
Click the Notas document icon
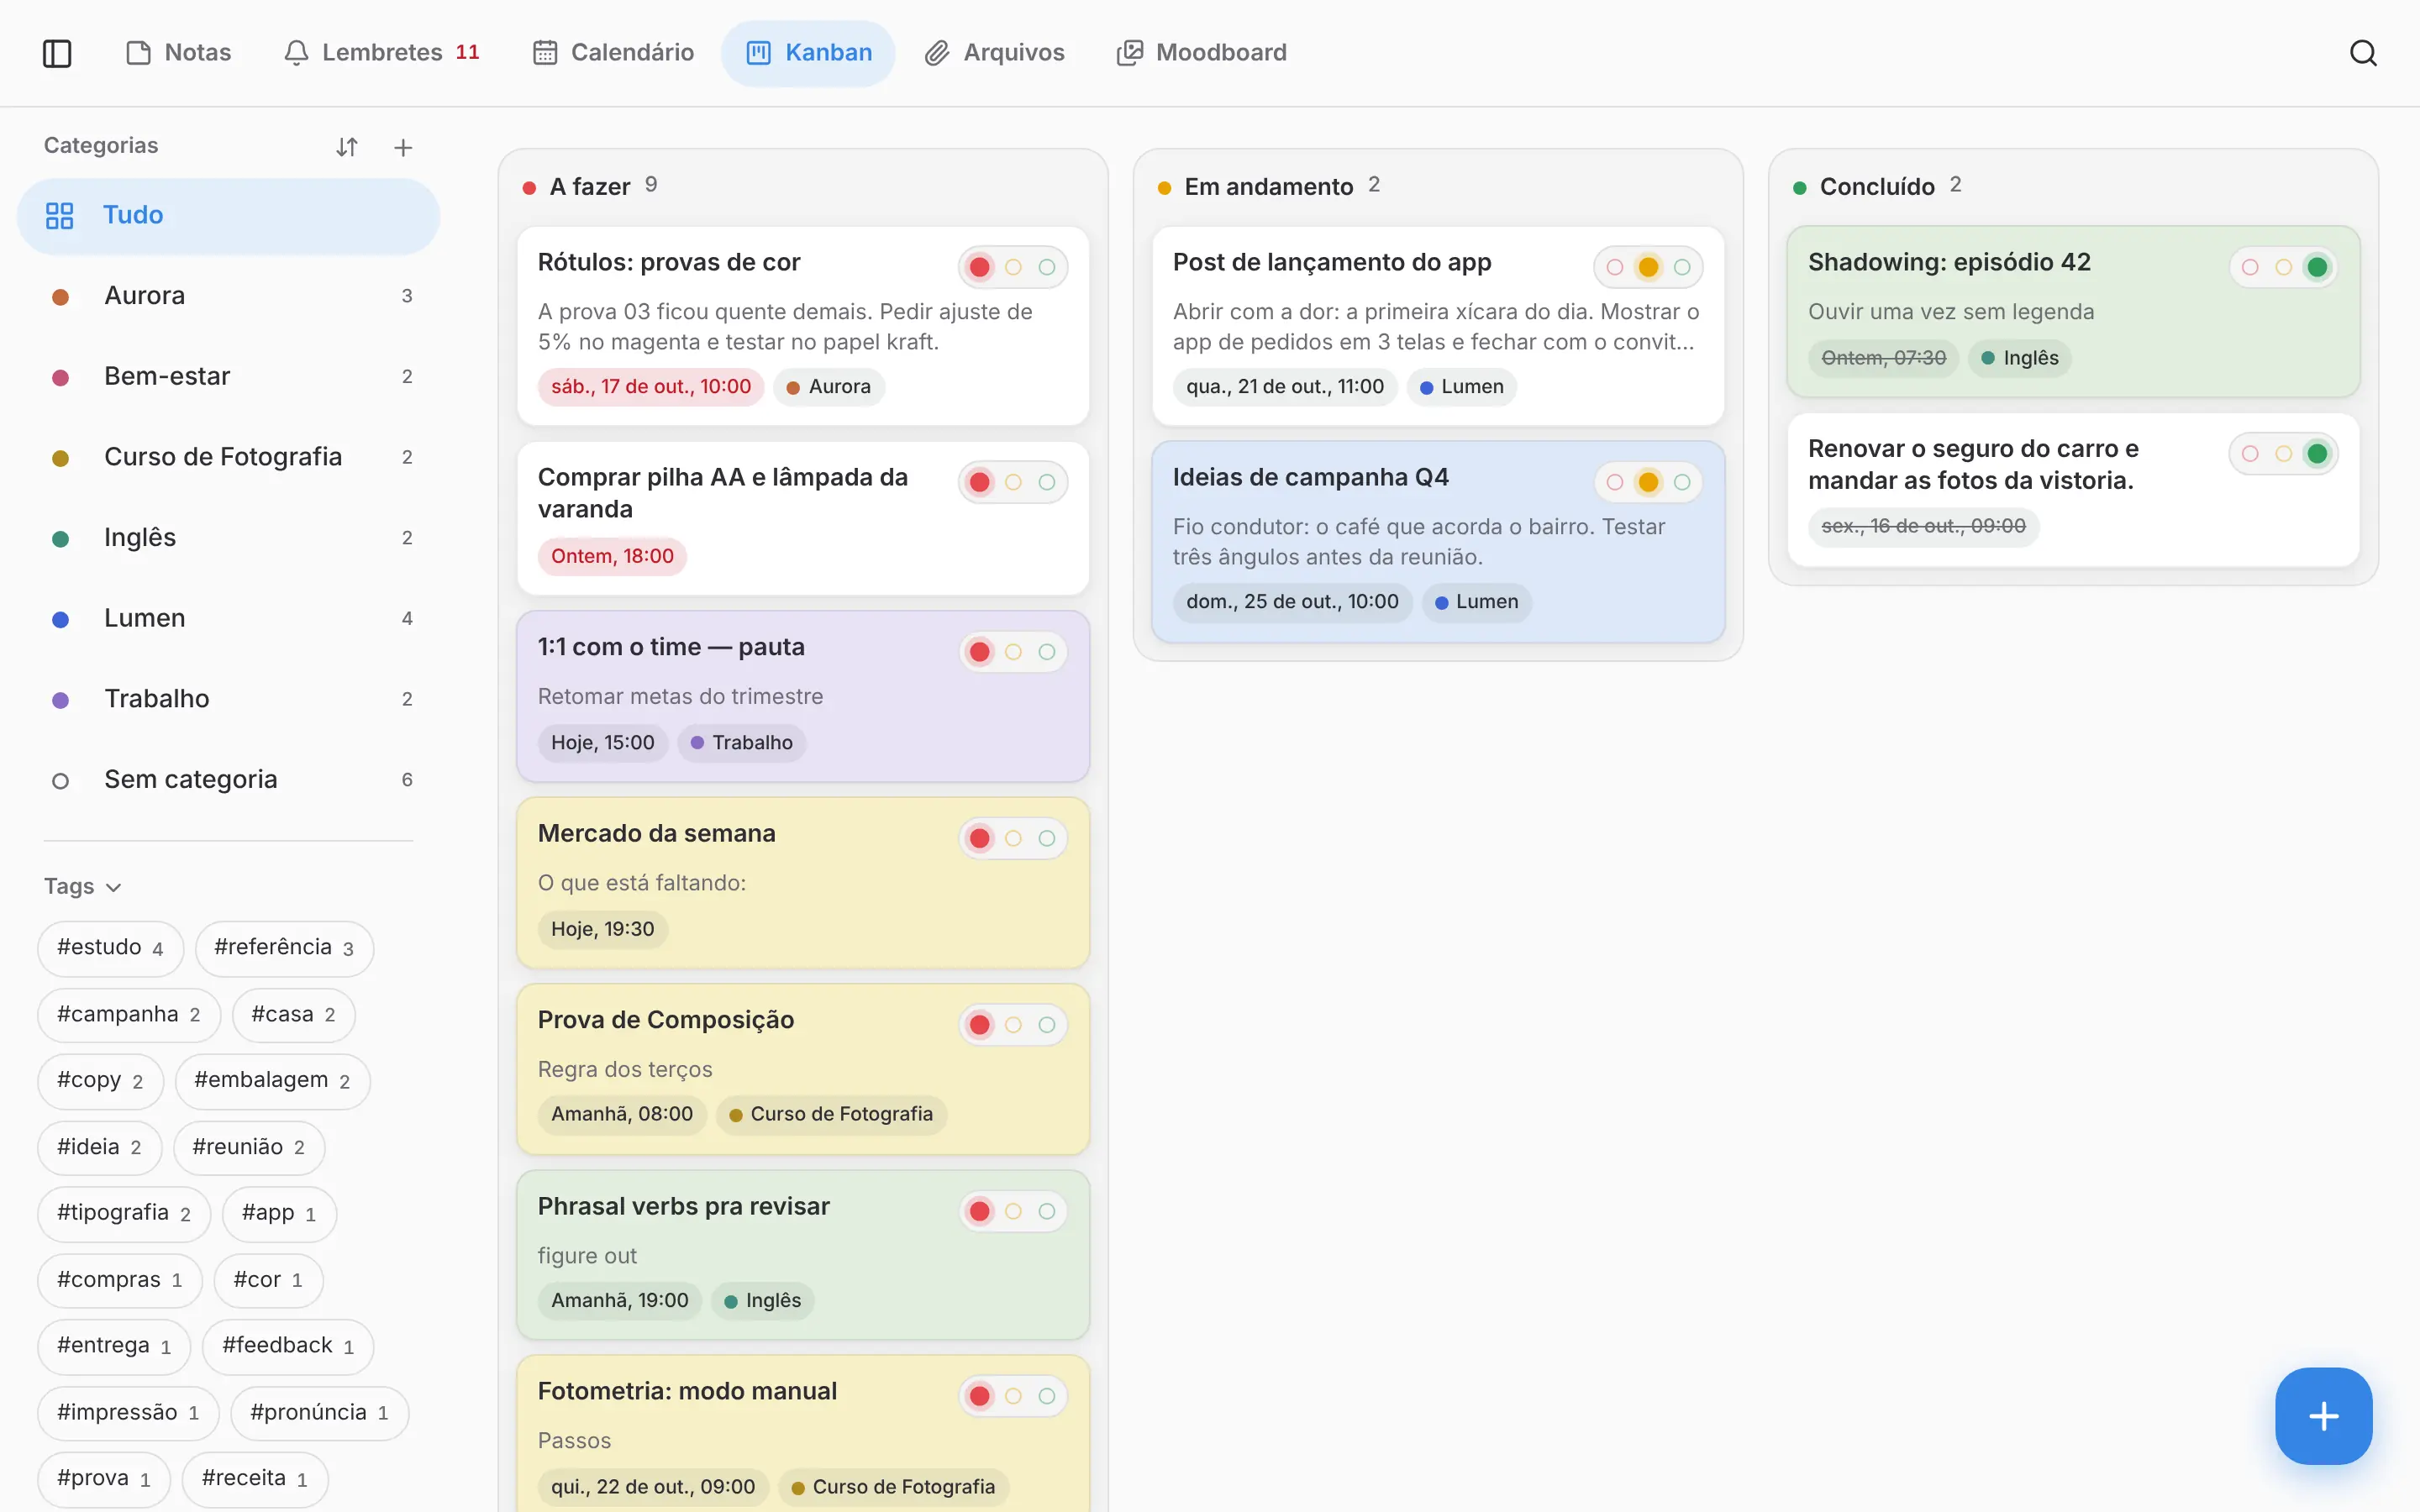pos(138,53)
